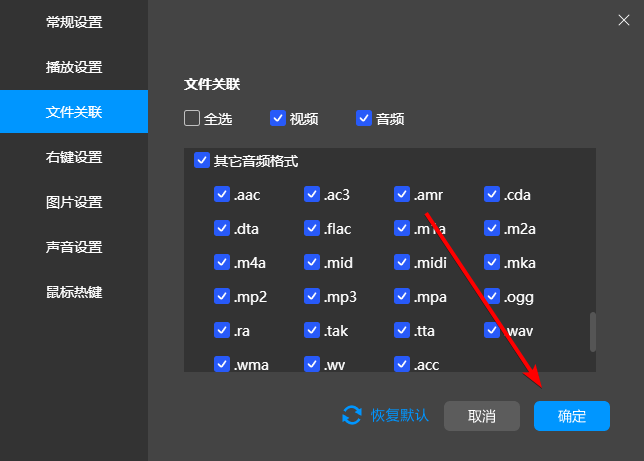This screenshot has height=461, width=644.
Task: Click the format list scrollbar thumb
Action: click(x=593, y=332)
